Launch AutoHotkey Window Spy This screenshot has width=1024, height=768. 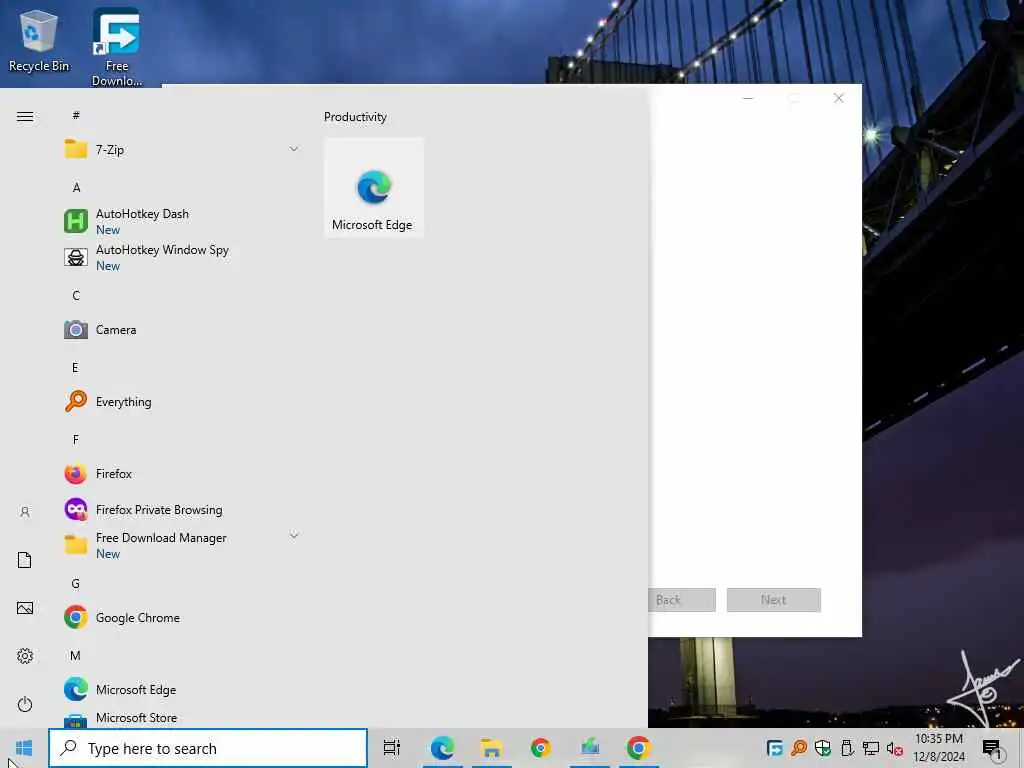(182, 257)
